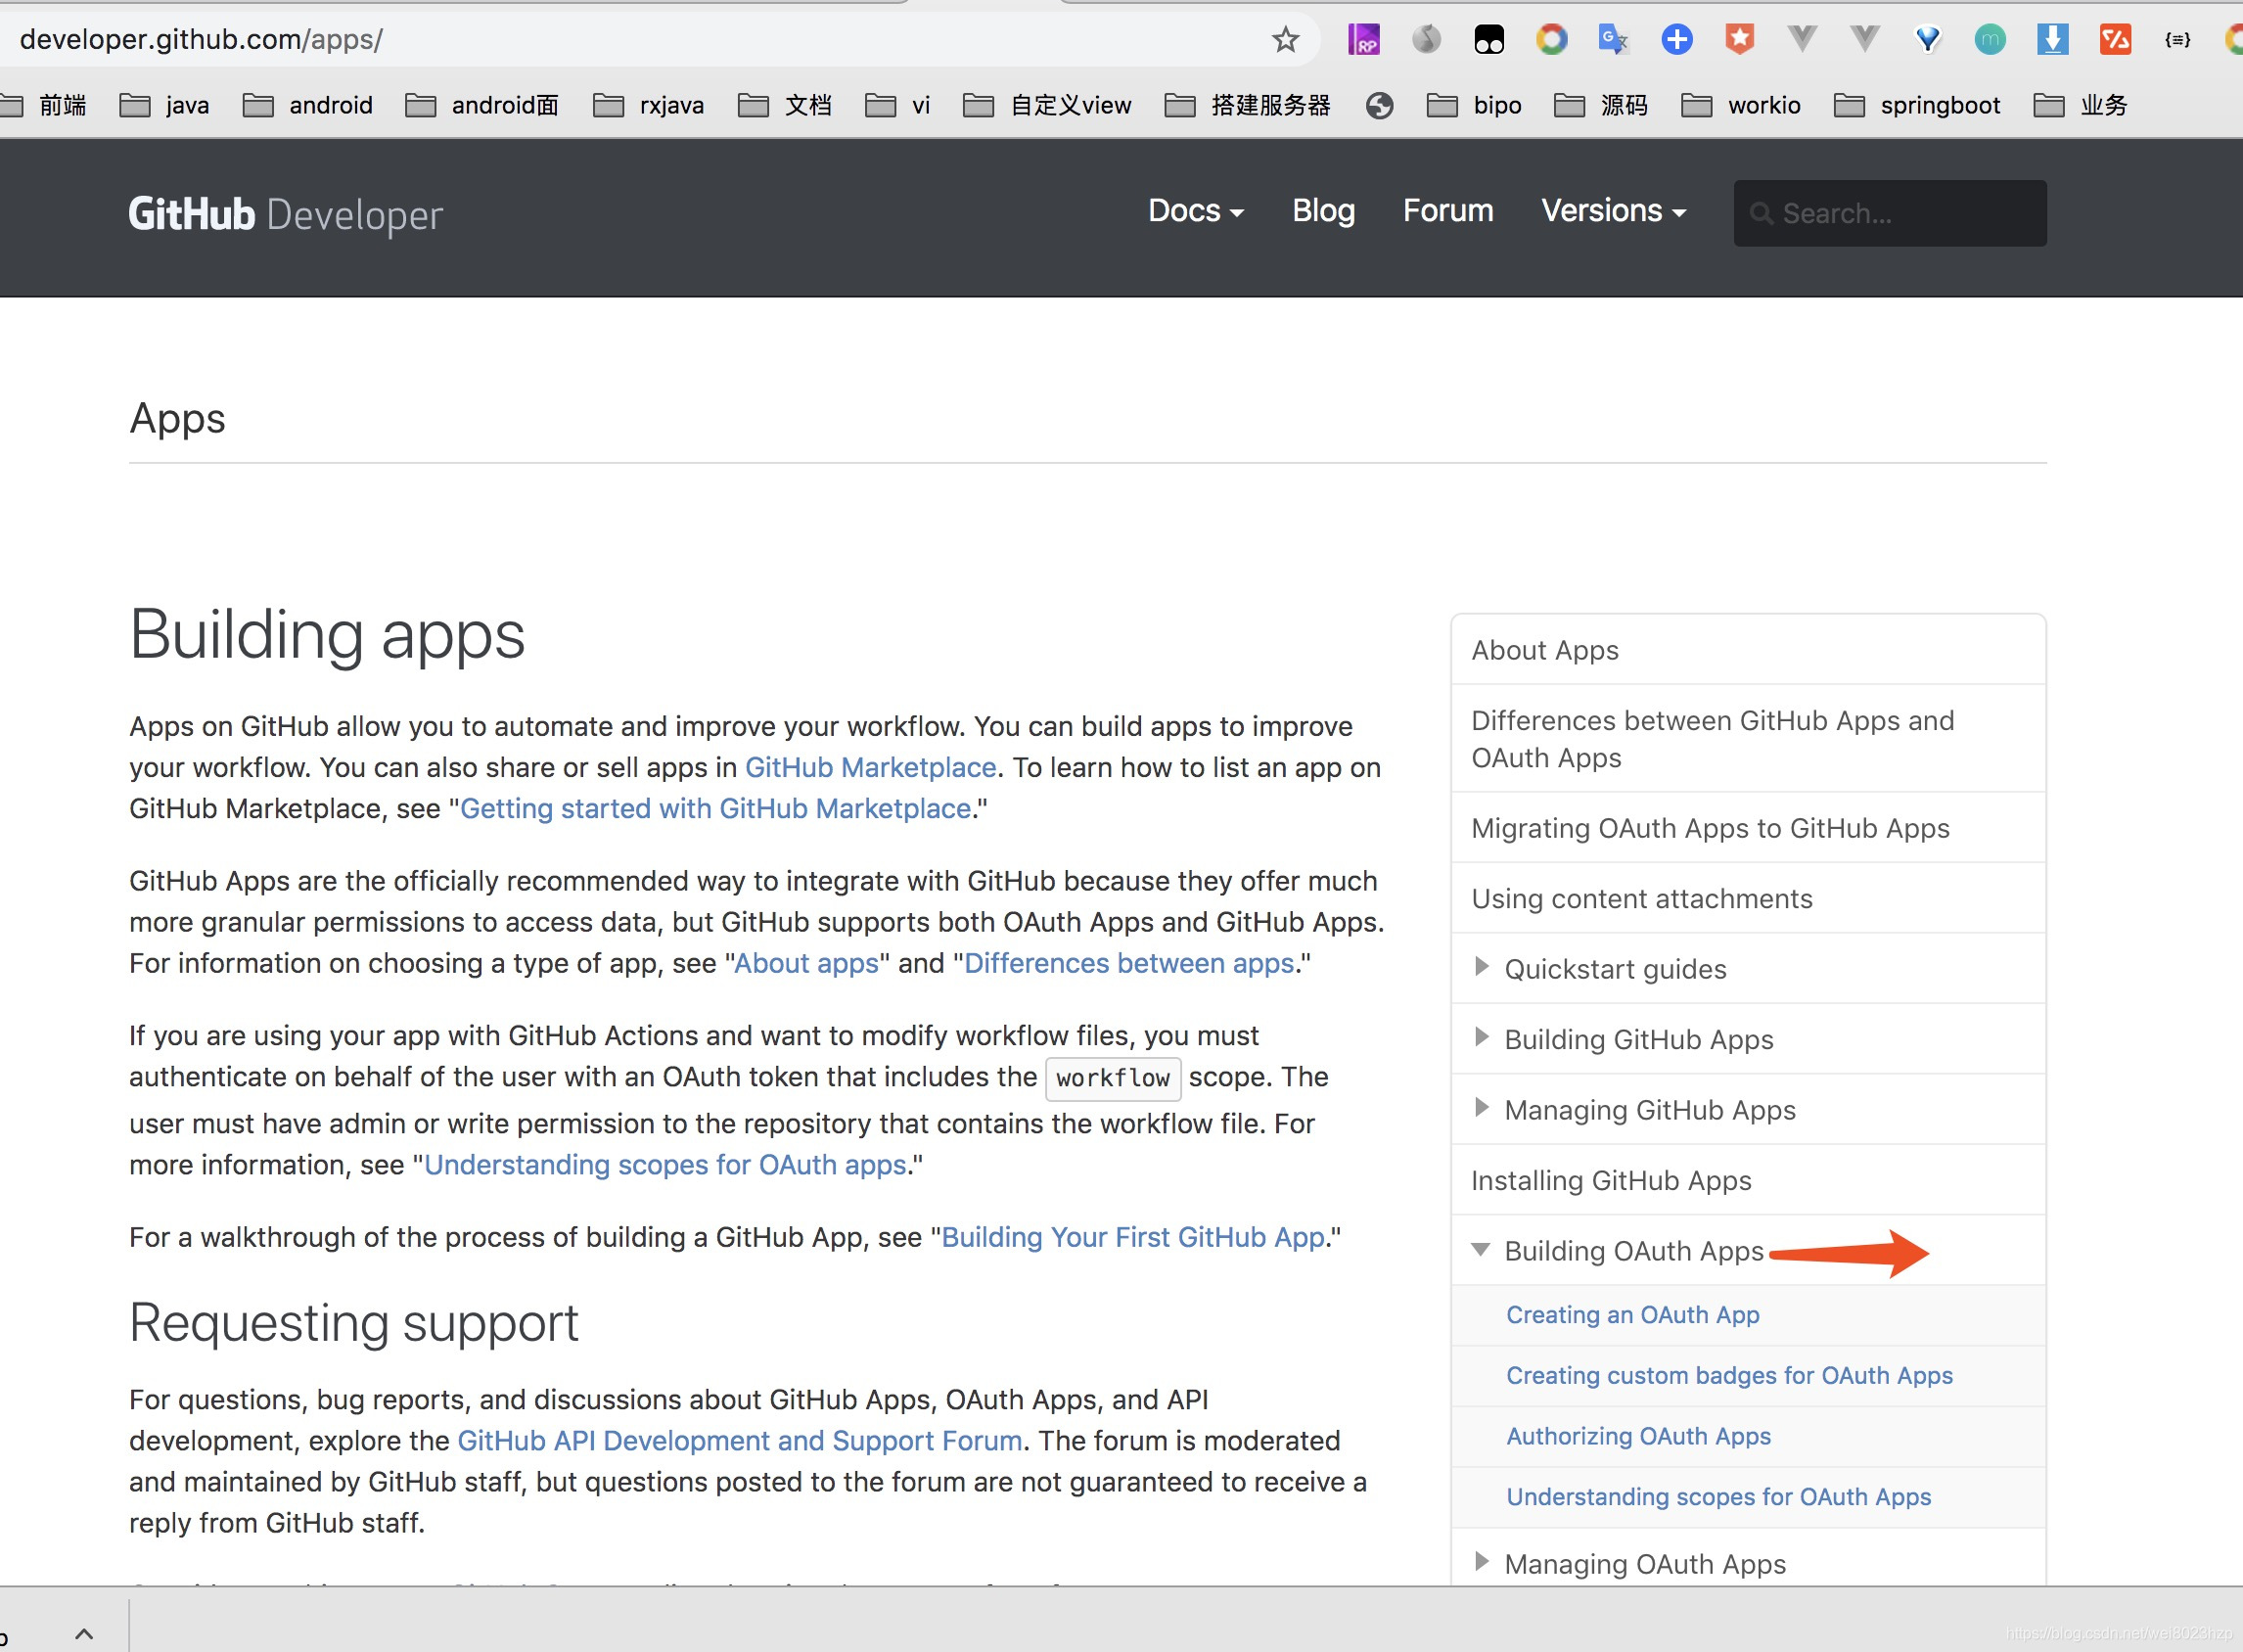
Task: Open Getting started with GitHub Marketplace link
Action: pos(715,808)
